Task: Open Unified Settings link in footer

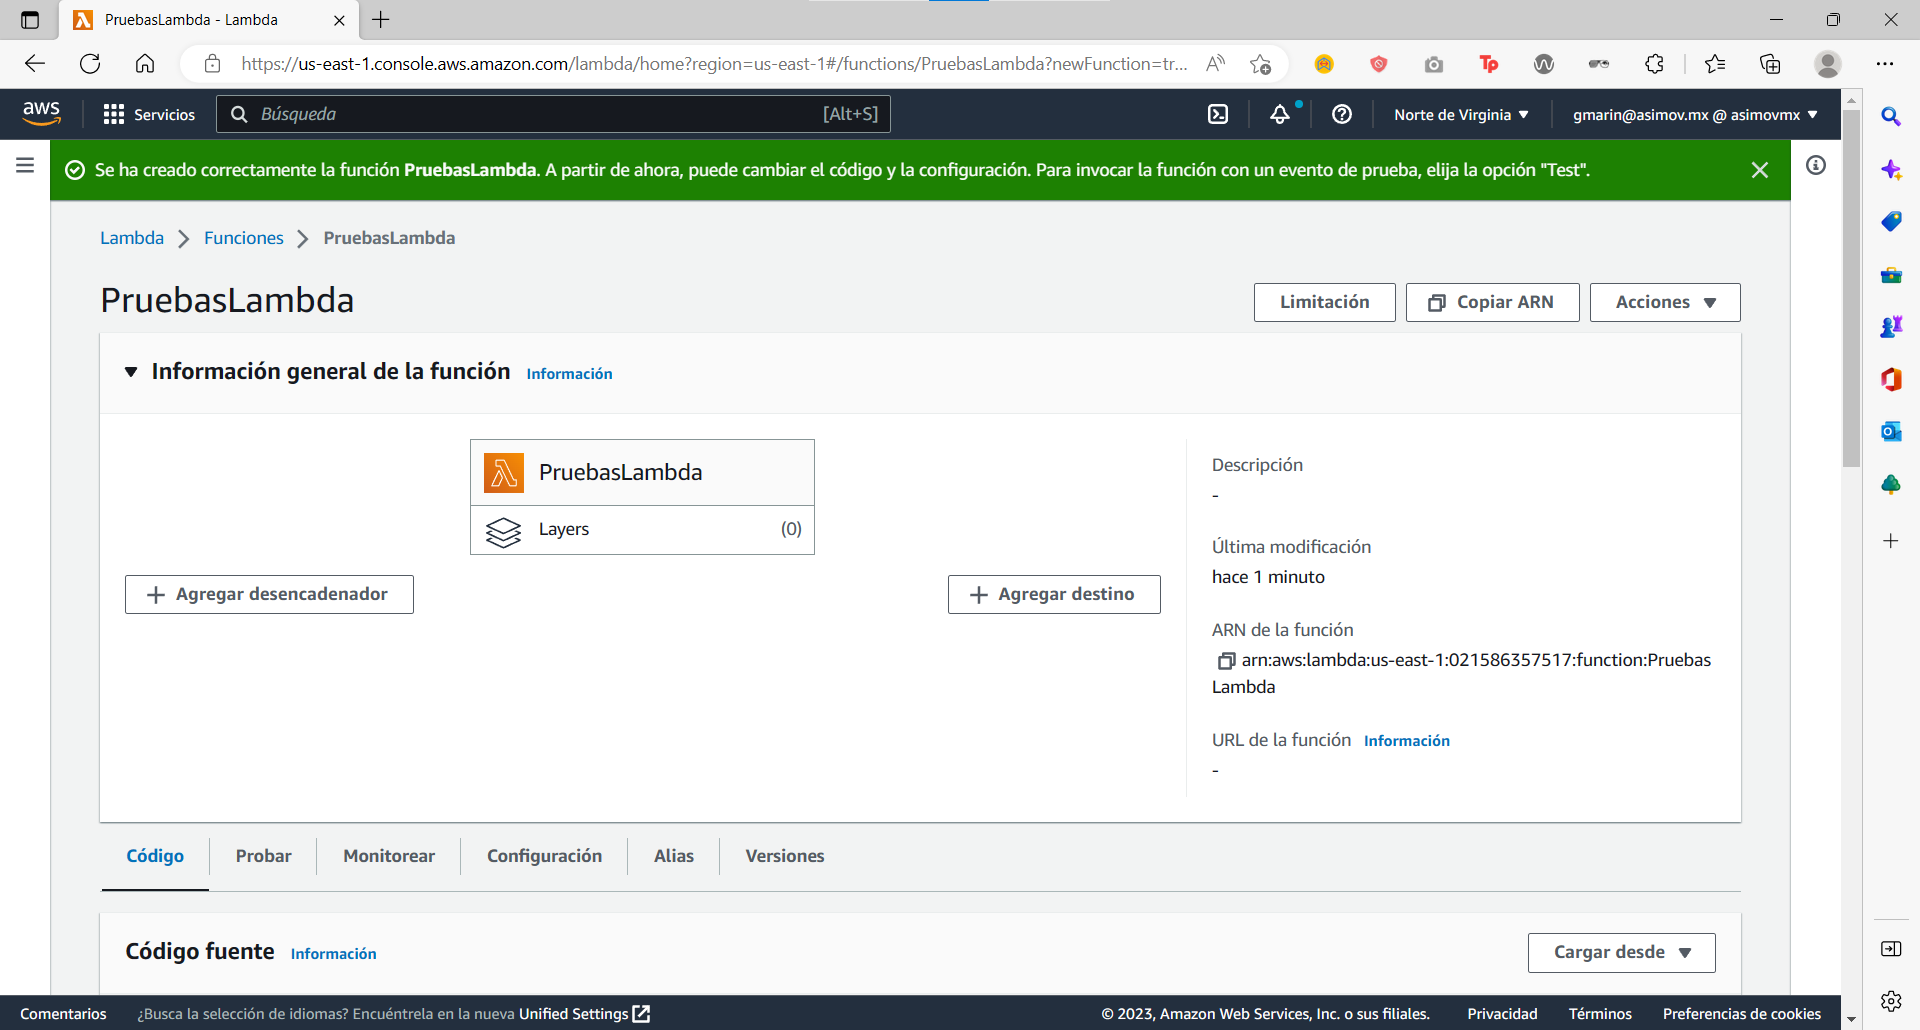Action: click(x=584, y=1014)
